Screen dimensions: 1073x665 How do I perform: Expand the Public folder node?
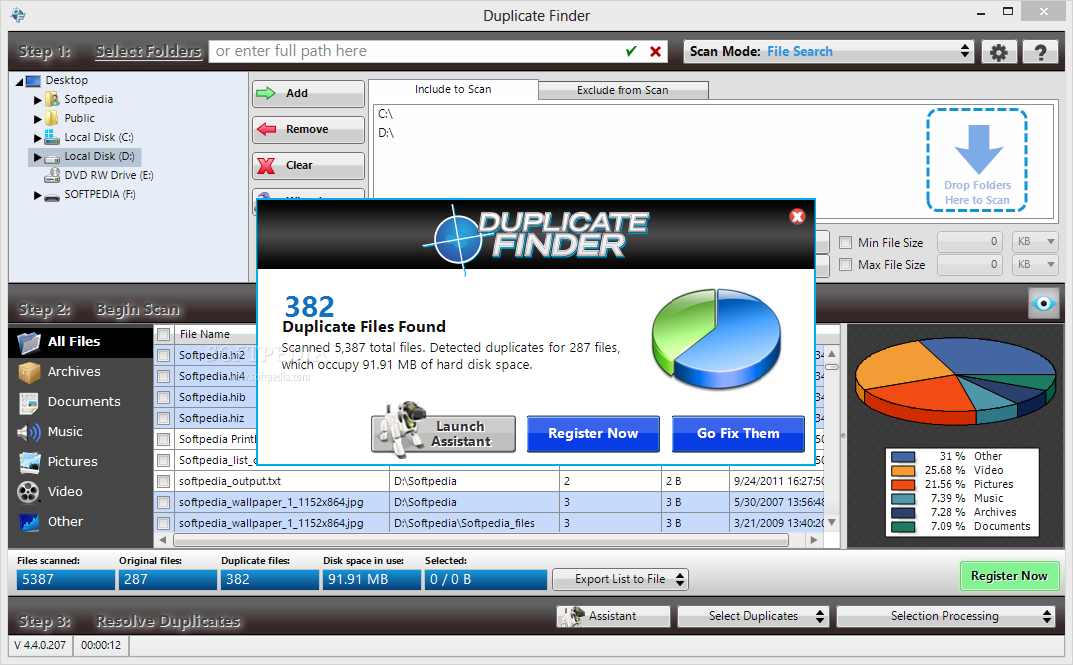(38, 119)
